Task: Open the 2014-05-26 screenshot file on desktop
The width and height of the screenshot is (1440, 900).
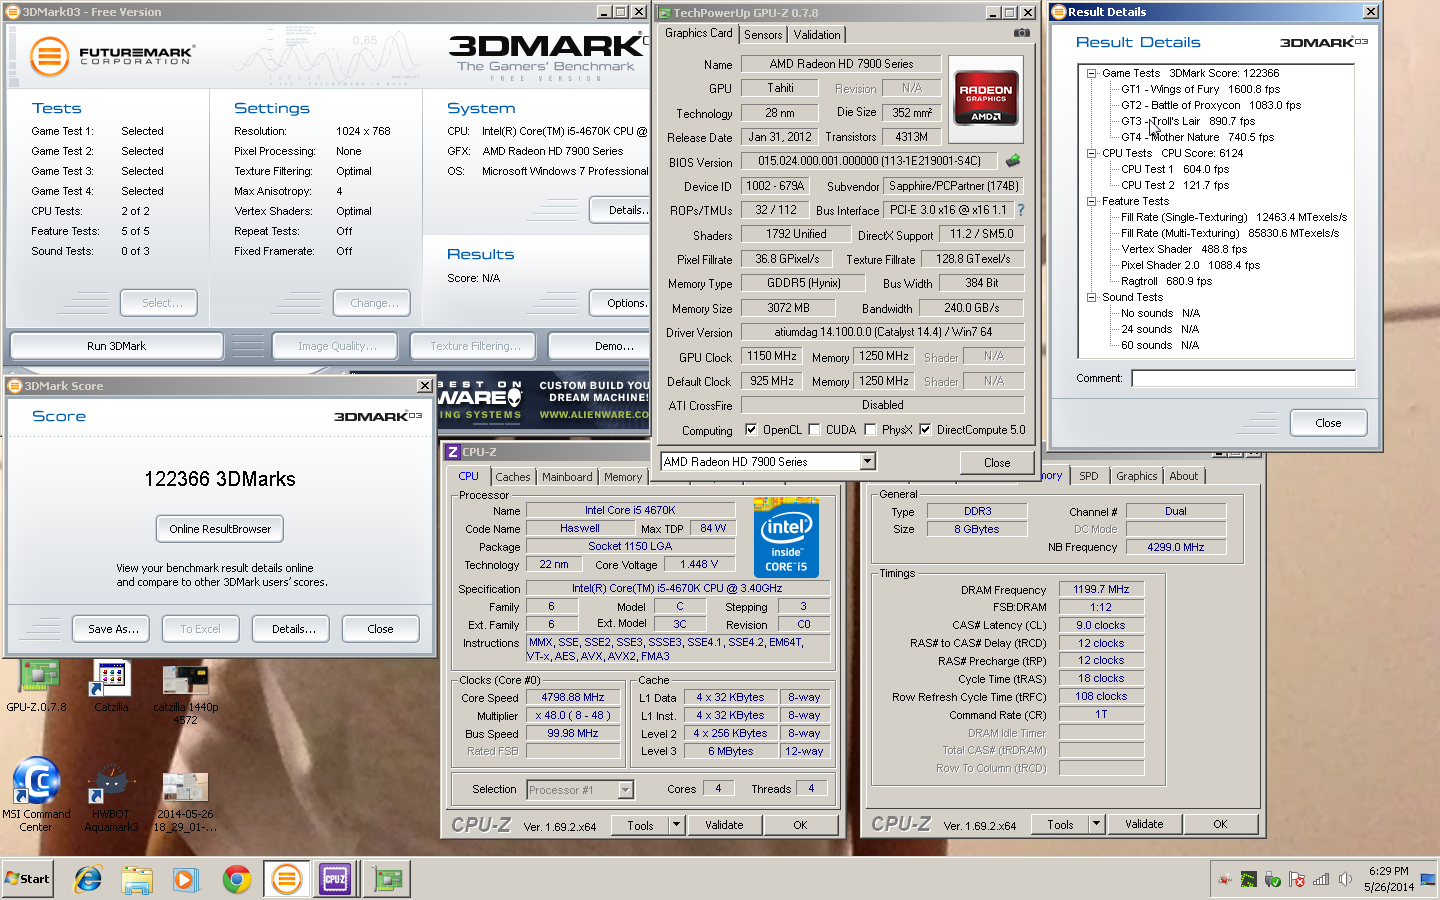Action: [185, 802]
